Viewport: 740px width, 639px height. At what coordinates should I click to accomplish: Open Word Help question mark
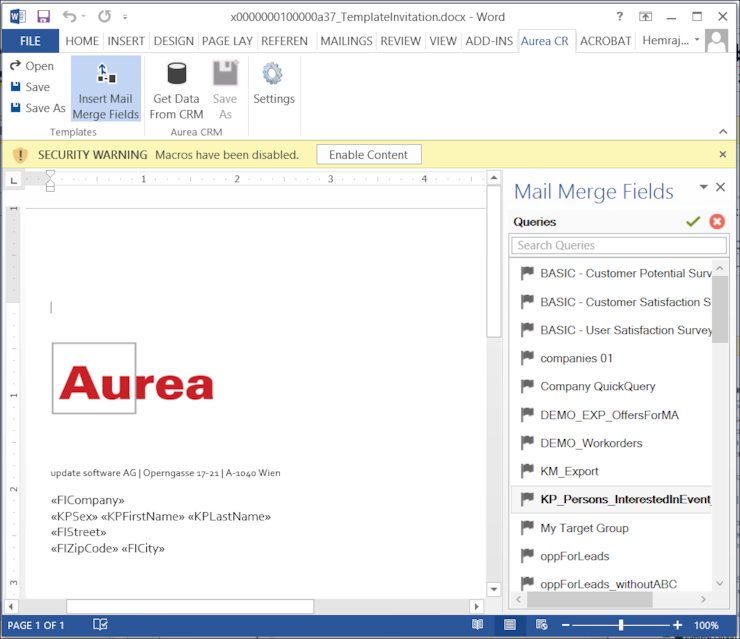click(620, 17)
